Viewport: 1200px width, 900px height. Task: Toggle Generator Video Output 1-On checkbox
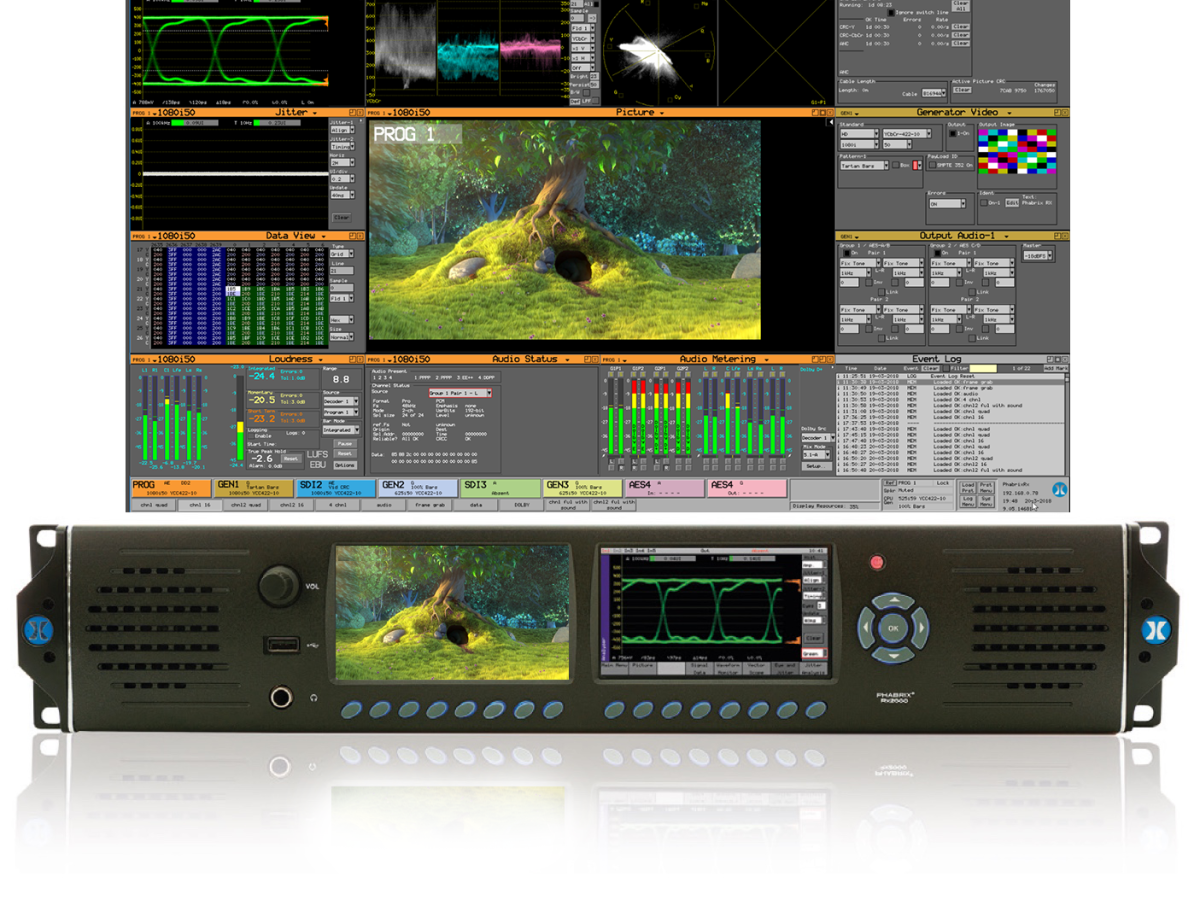[951, 133]
